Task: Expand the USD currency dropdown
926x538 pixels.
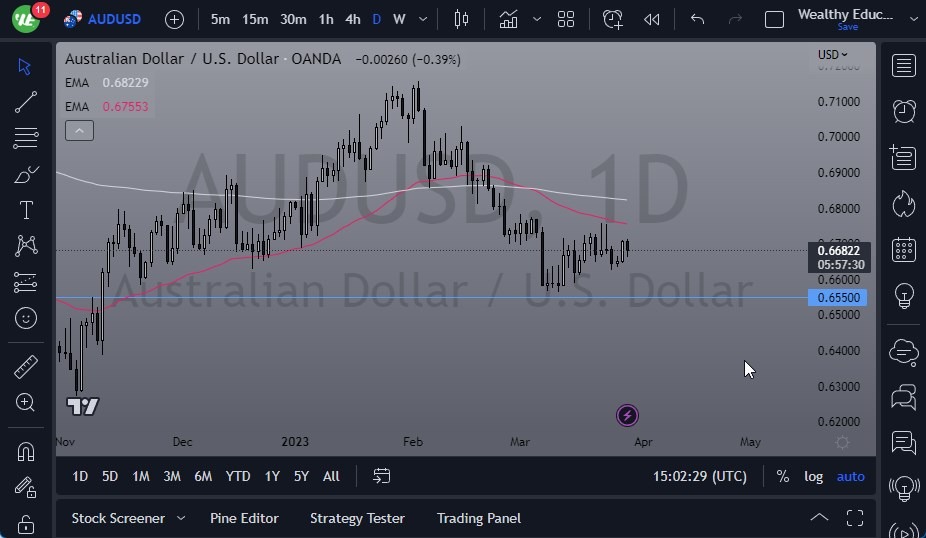Action: [832, 55]
